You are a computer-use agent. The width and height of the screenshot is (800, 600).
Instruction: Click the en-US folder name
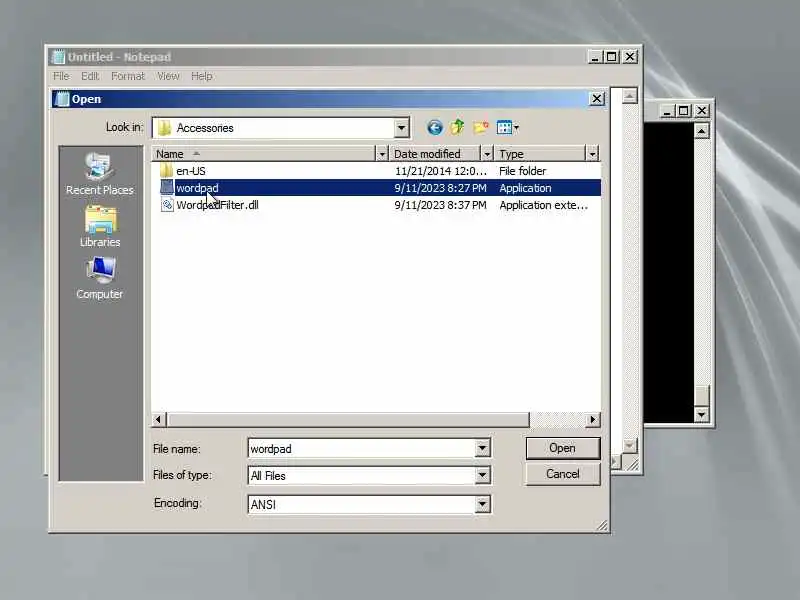[x=191, y=171]
